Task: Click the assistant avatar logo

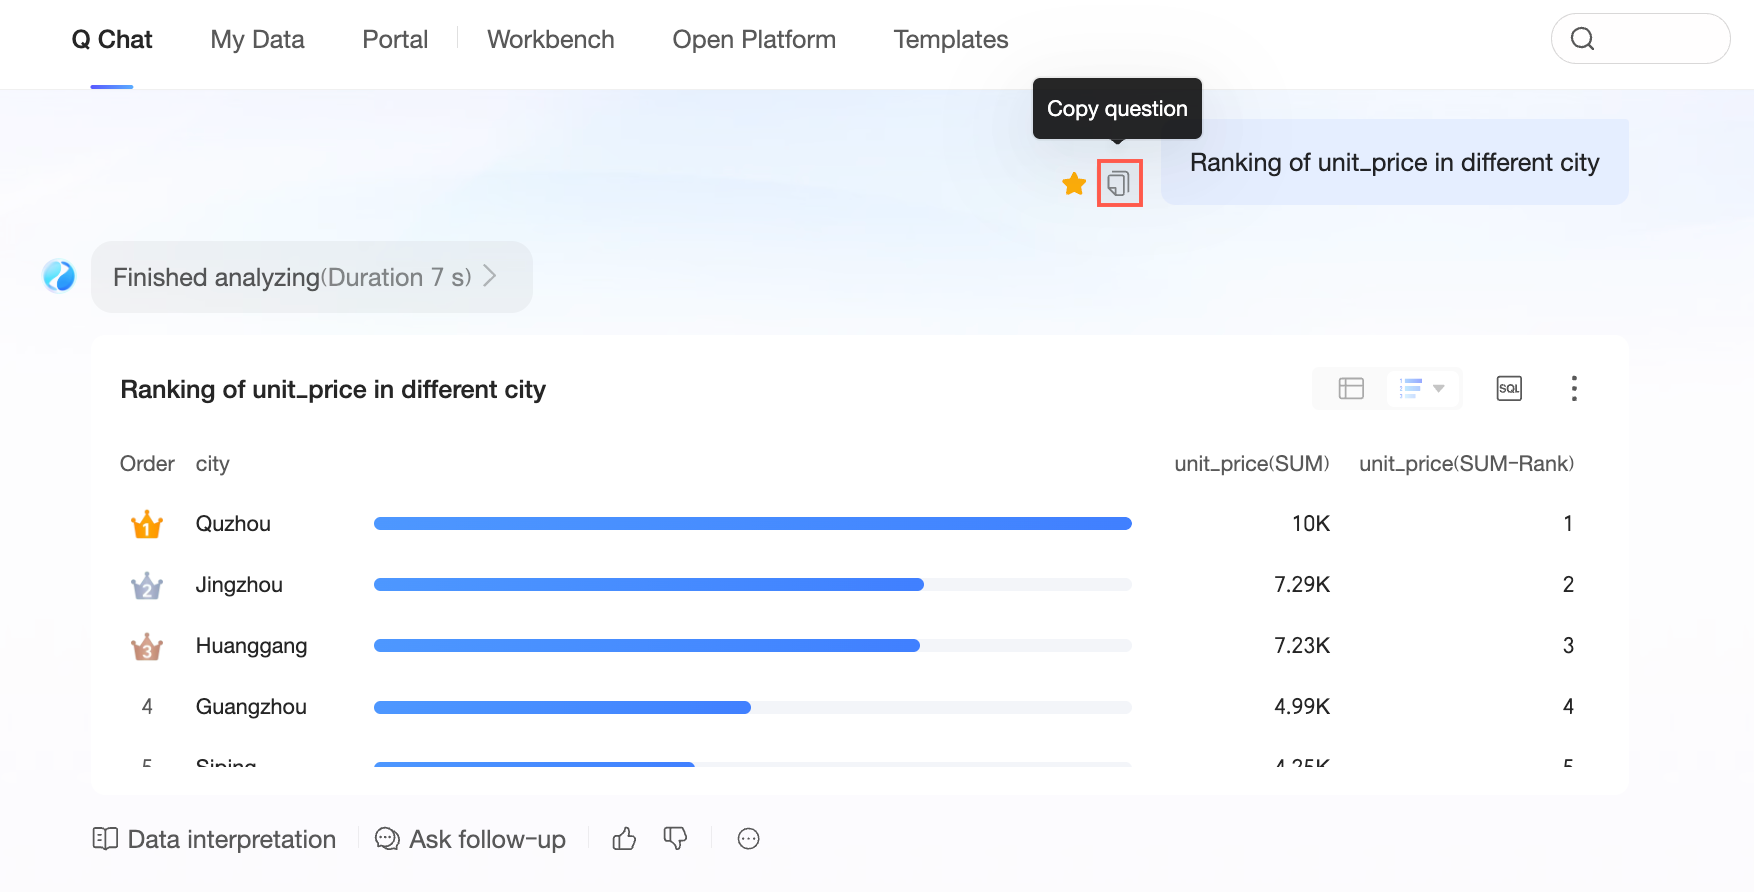Action: click(x=59, y=276)
